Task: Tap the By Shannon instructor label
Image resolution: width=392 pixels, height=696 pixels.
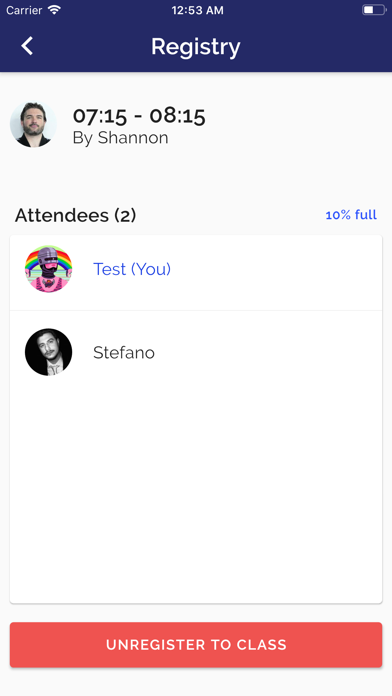Action: tap(120, 138)
